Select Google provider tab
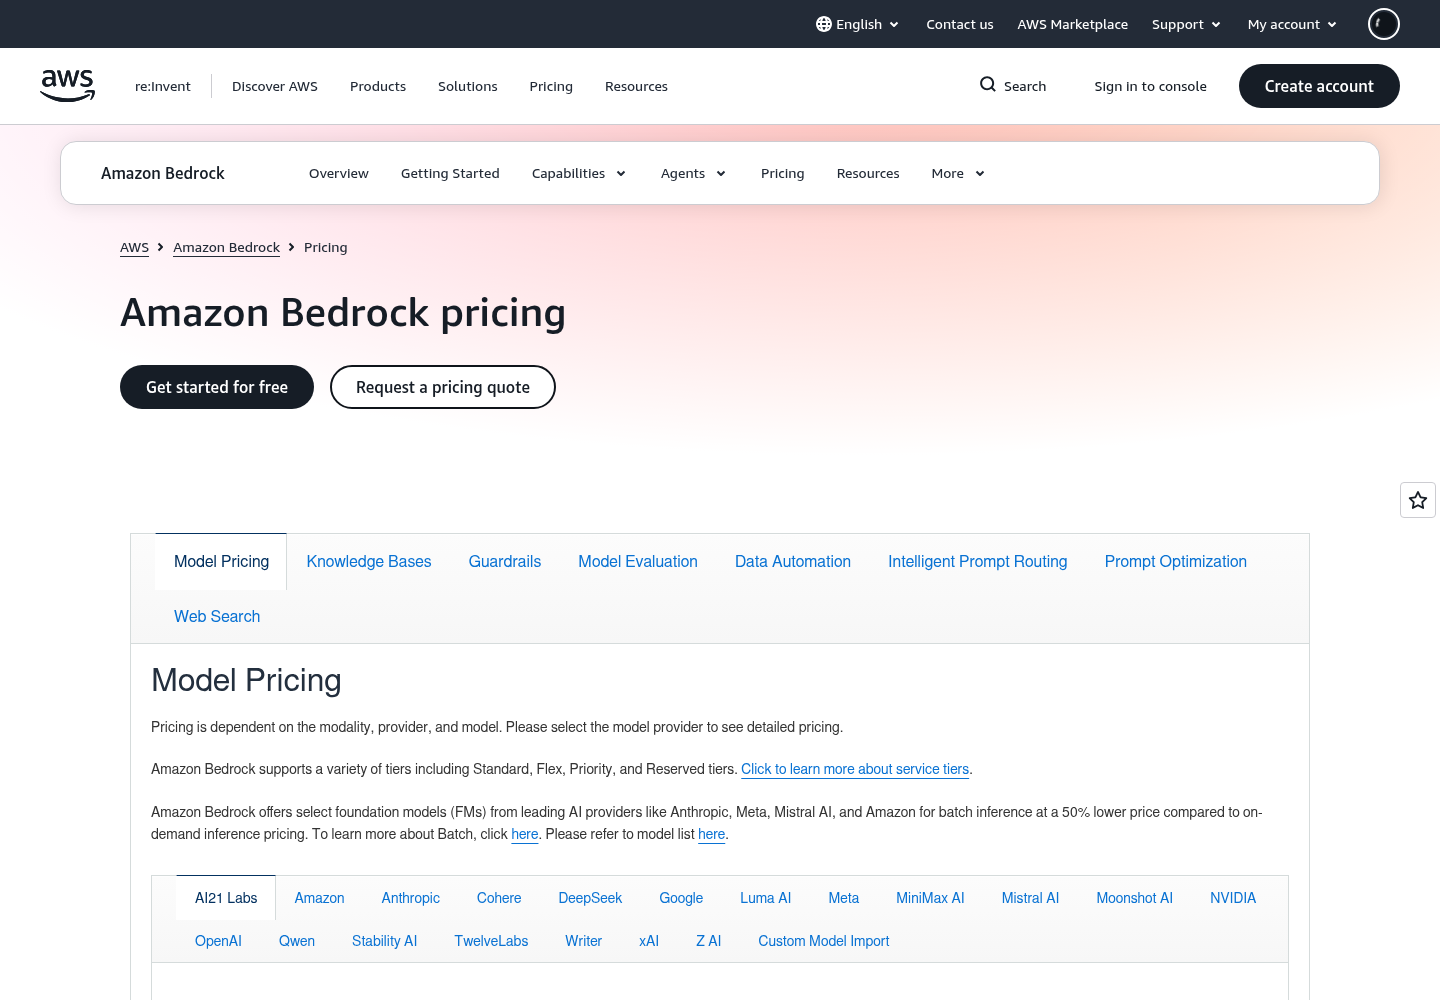The image size is (1440, 1000). 681,898
